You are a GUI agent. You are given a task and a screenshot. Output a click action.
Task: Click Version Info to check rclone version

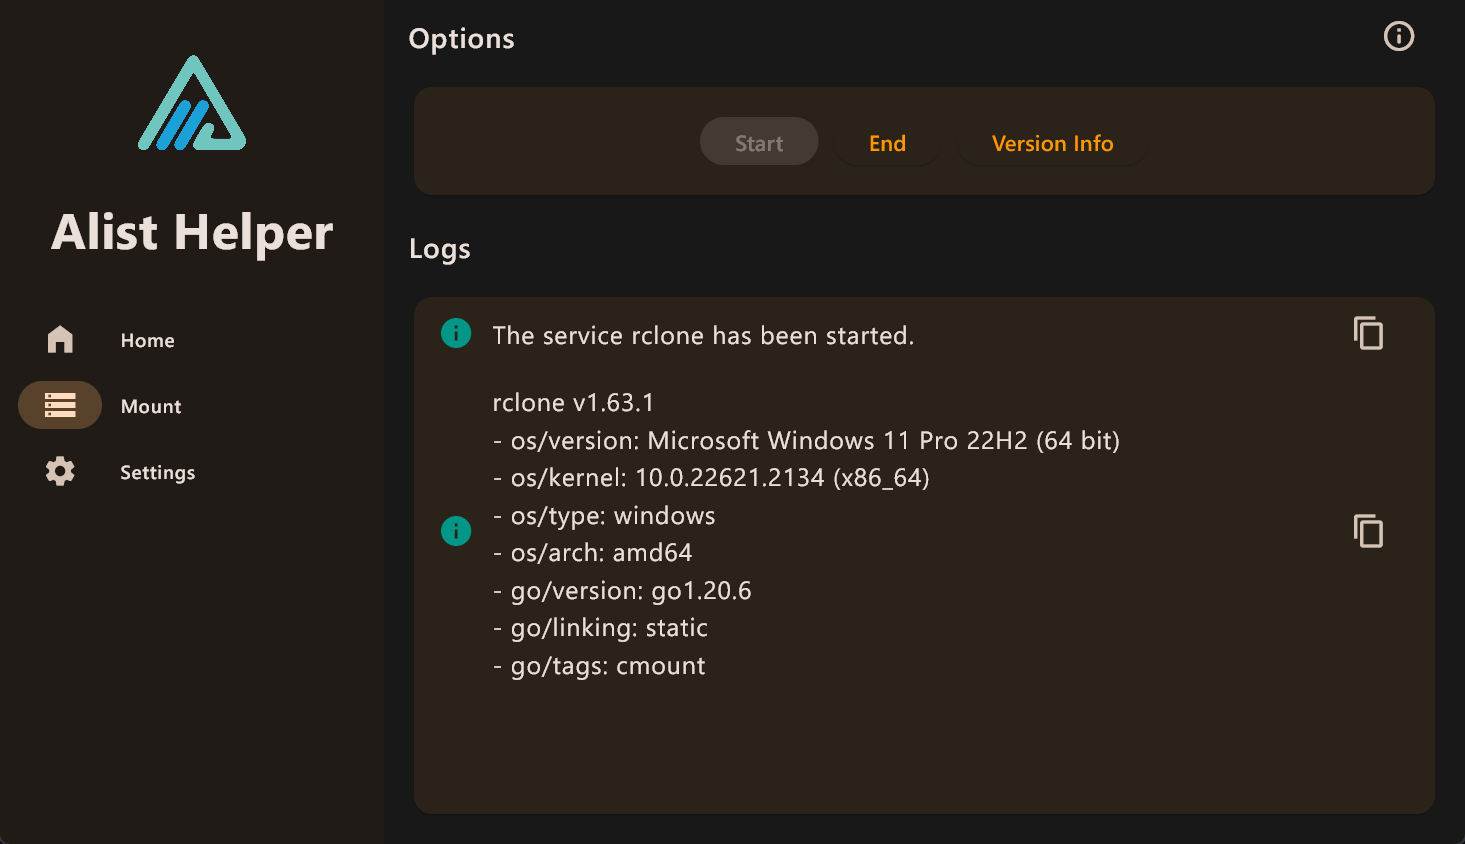pyautogui.click(x=1052, y=143)
